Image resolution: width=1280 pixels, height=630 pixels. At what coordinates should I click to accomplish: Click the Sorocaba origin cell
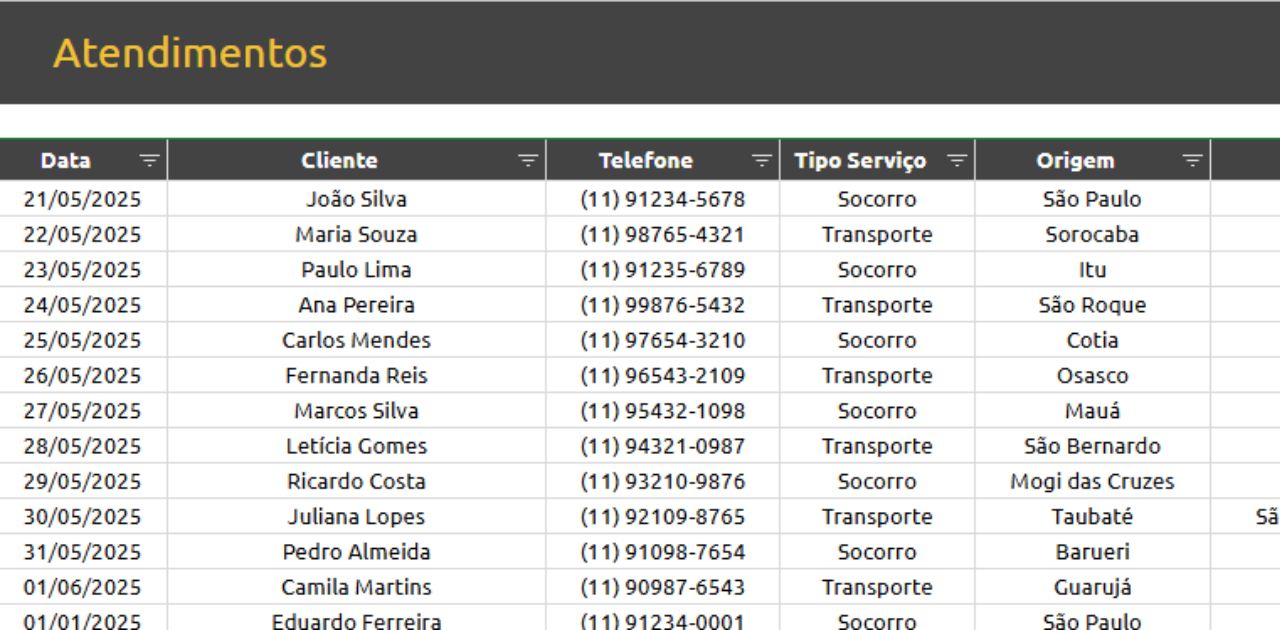click(x=1092, y=235)
